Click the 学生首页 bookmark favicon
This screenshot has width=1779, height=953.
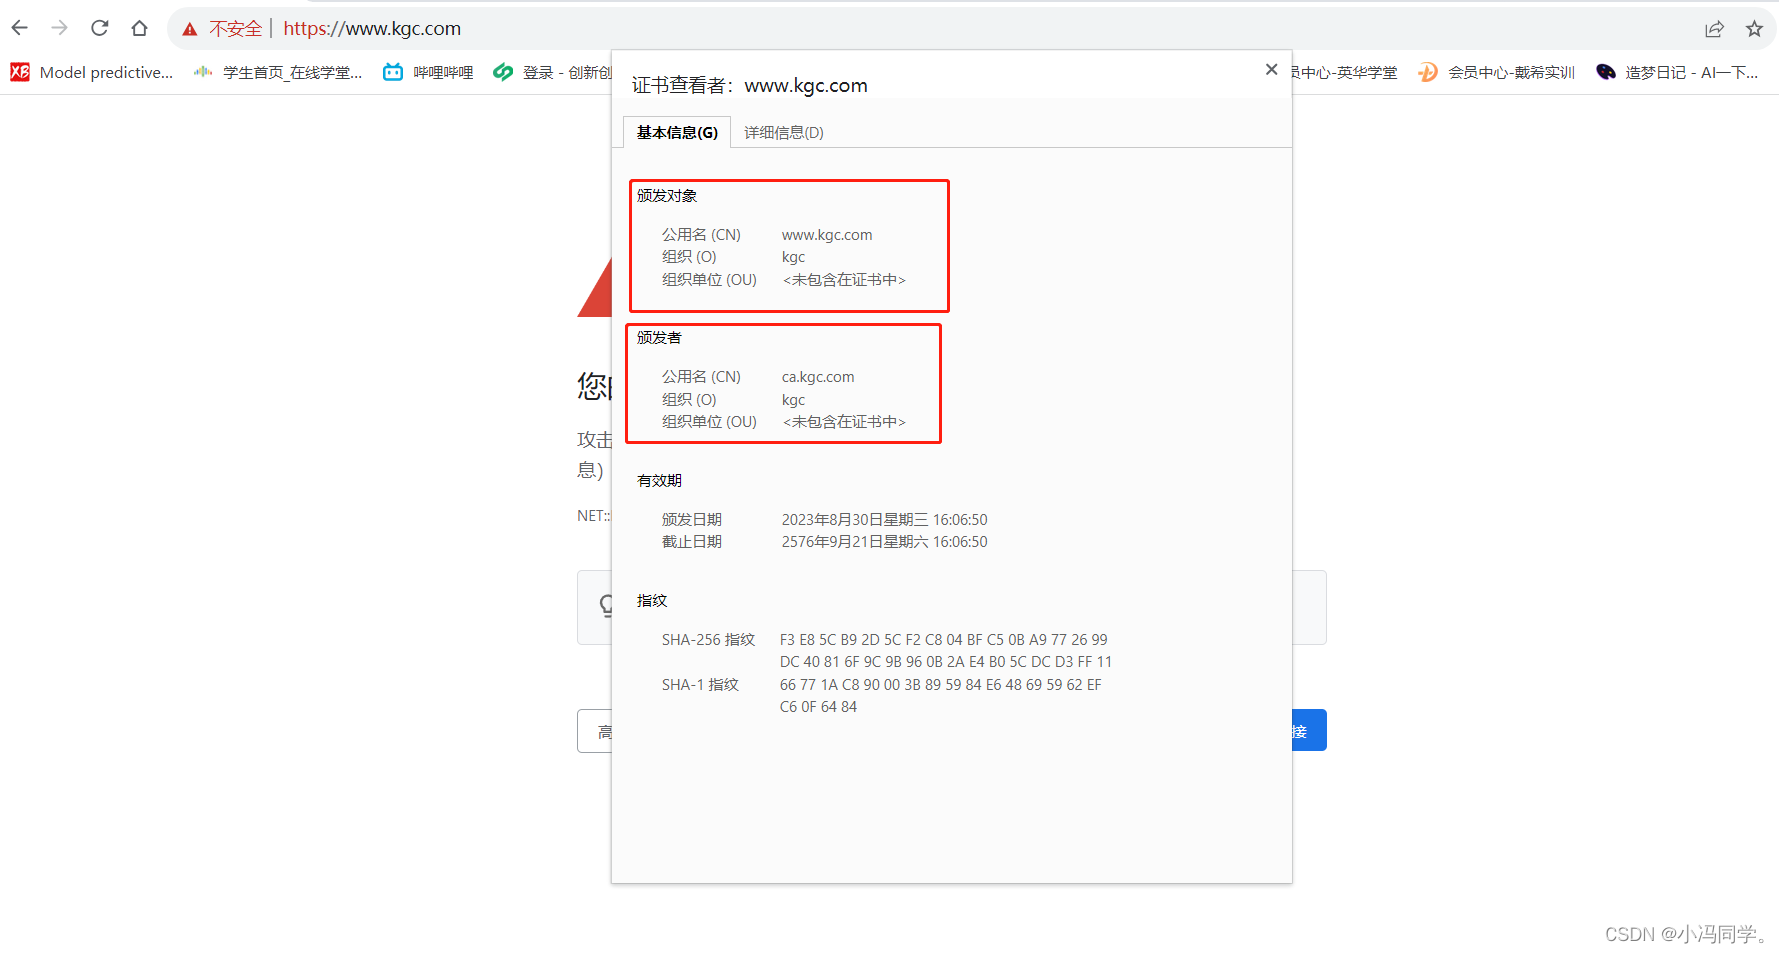pos(203,72)
